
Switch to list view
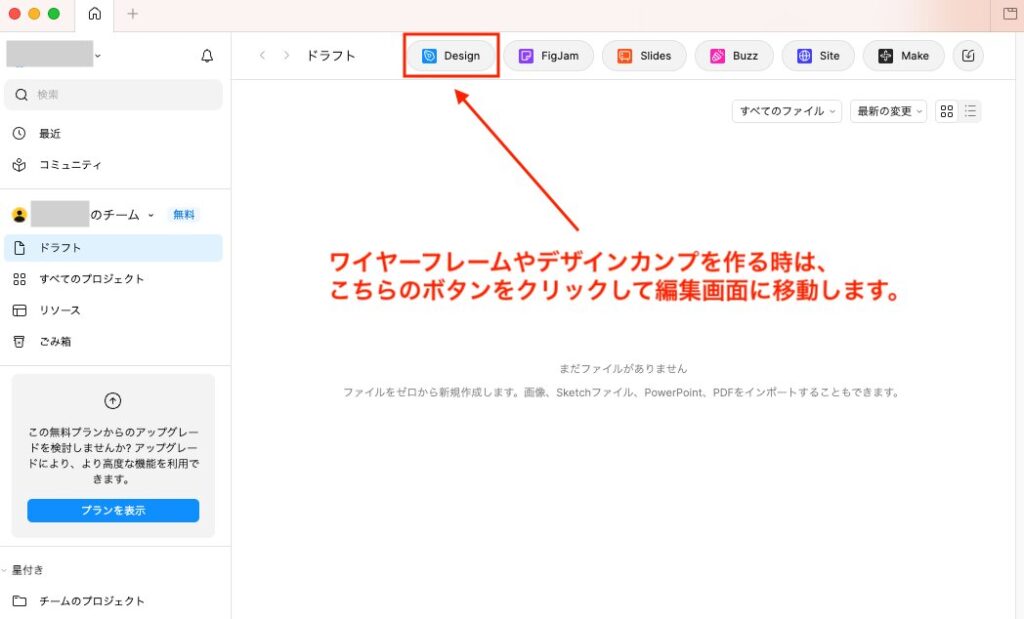(x=970, y=111)
